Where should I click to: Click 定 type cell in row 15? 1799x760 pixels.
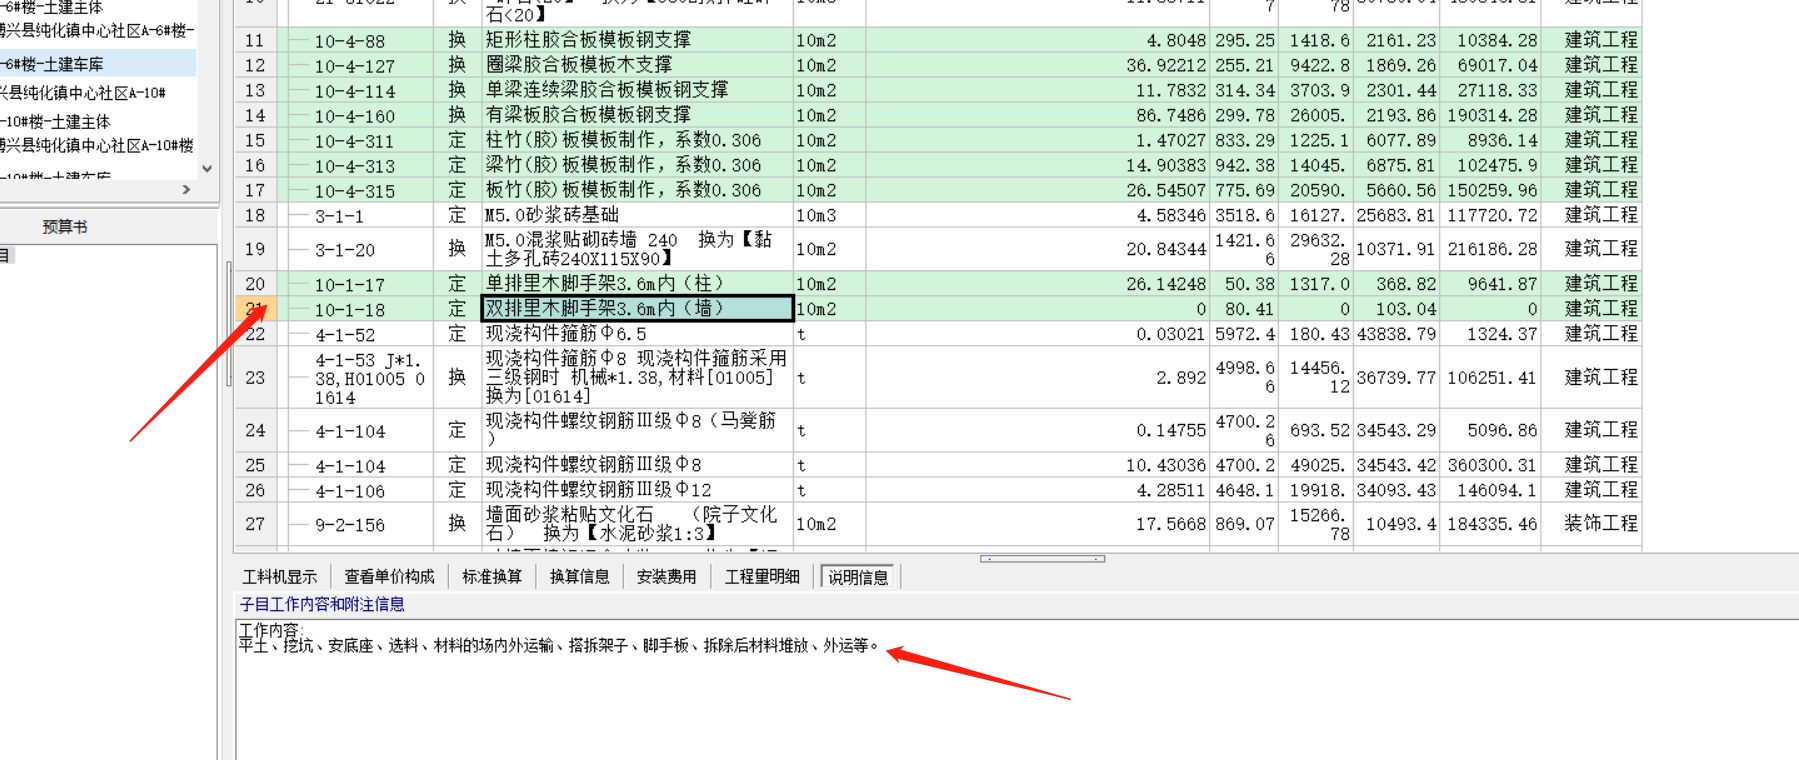pos(457,141)
